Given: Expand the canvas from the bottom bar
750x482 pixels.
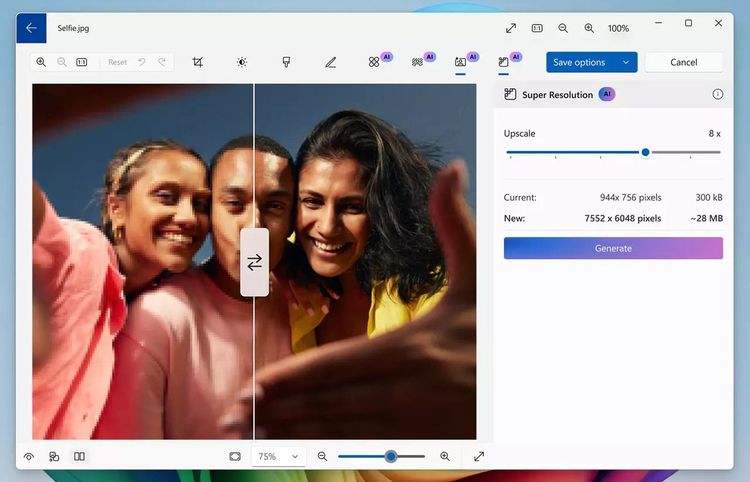Looking at the screenshot, I should 479,457.
